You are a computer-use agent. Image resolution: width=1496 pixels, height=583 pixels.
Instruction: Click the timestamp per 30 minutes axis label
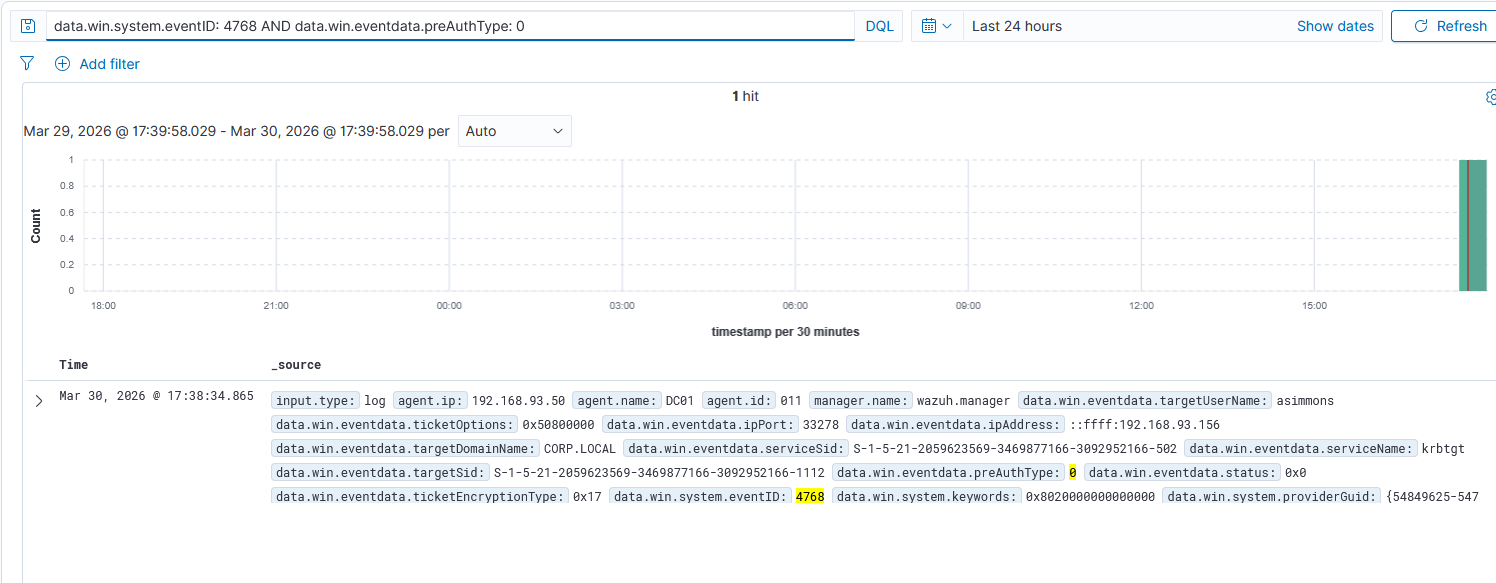[x=785, y=331]
